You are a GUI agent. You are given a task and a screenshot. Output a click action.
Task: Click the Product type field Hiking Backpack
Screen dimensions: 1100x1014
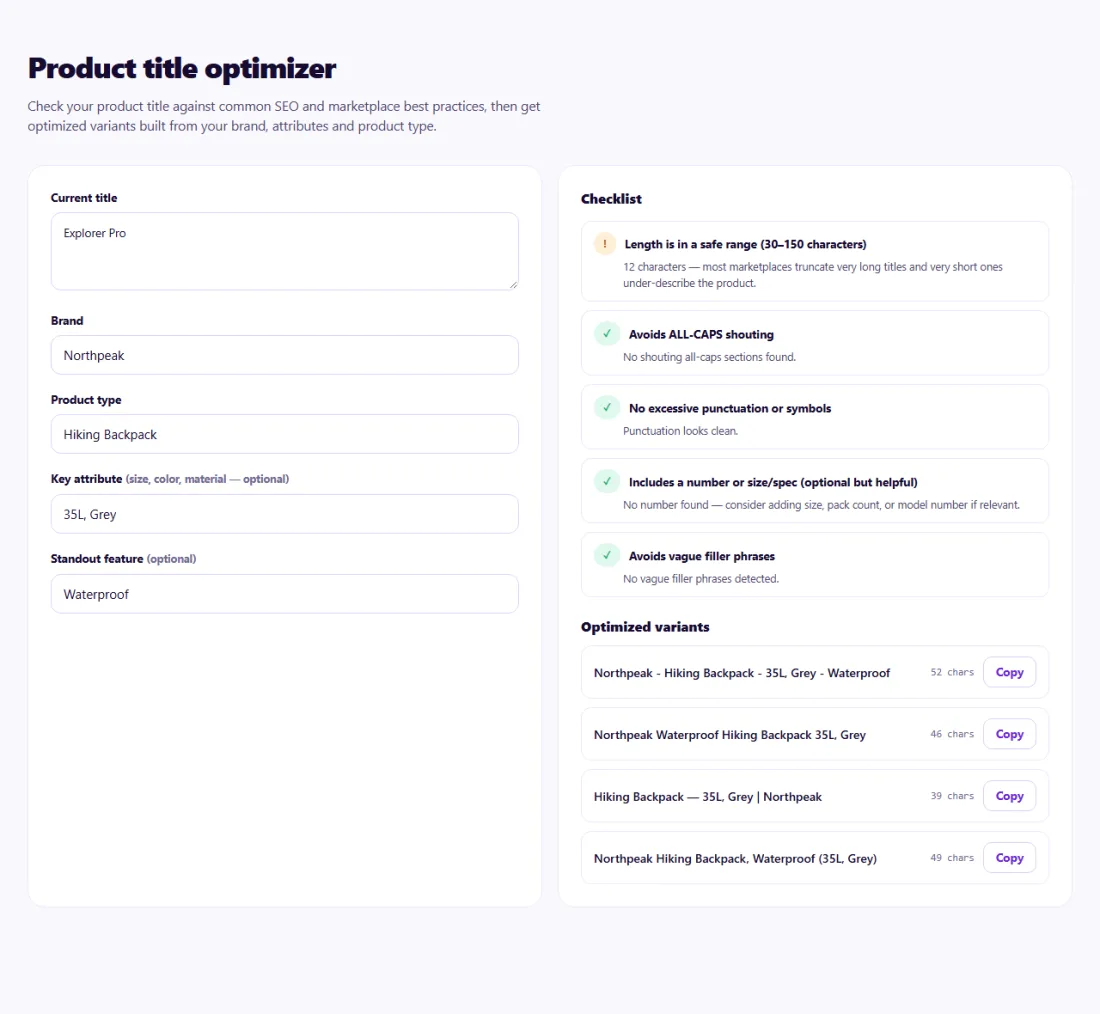point(284,434)
